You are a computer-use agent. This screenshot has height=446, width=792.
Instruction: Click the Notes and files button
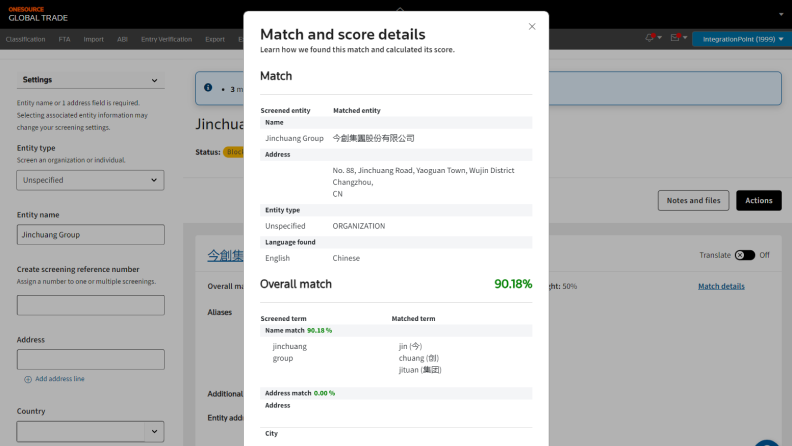[x=693, y=200]
